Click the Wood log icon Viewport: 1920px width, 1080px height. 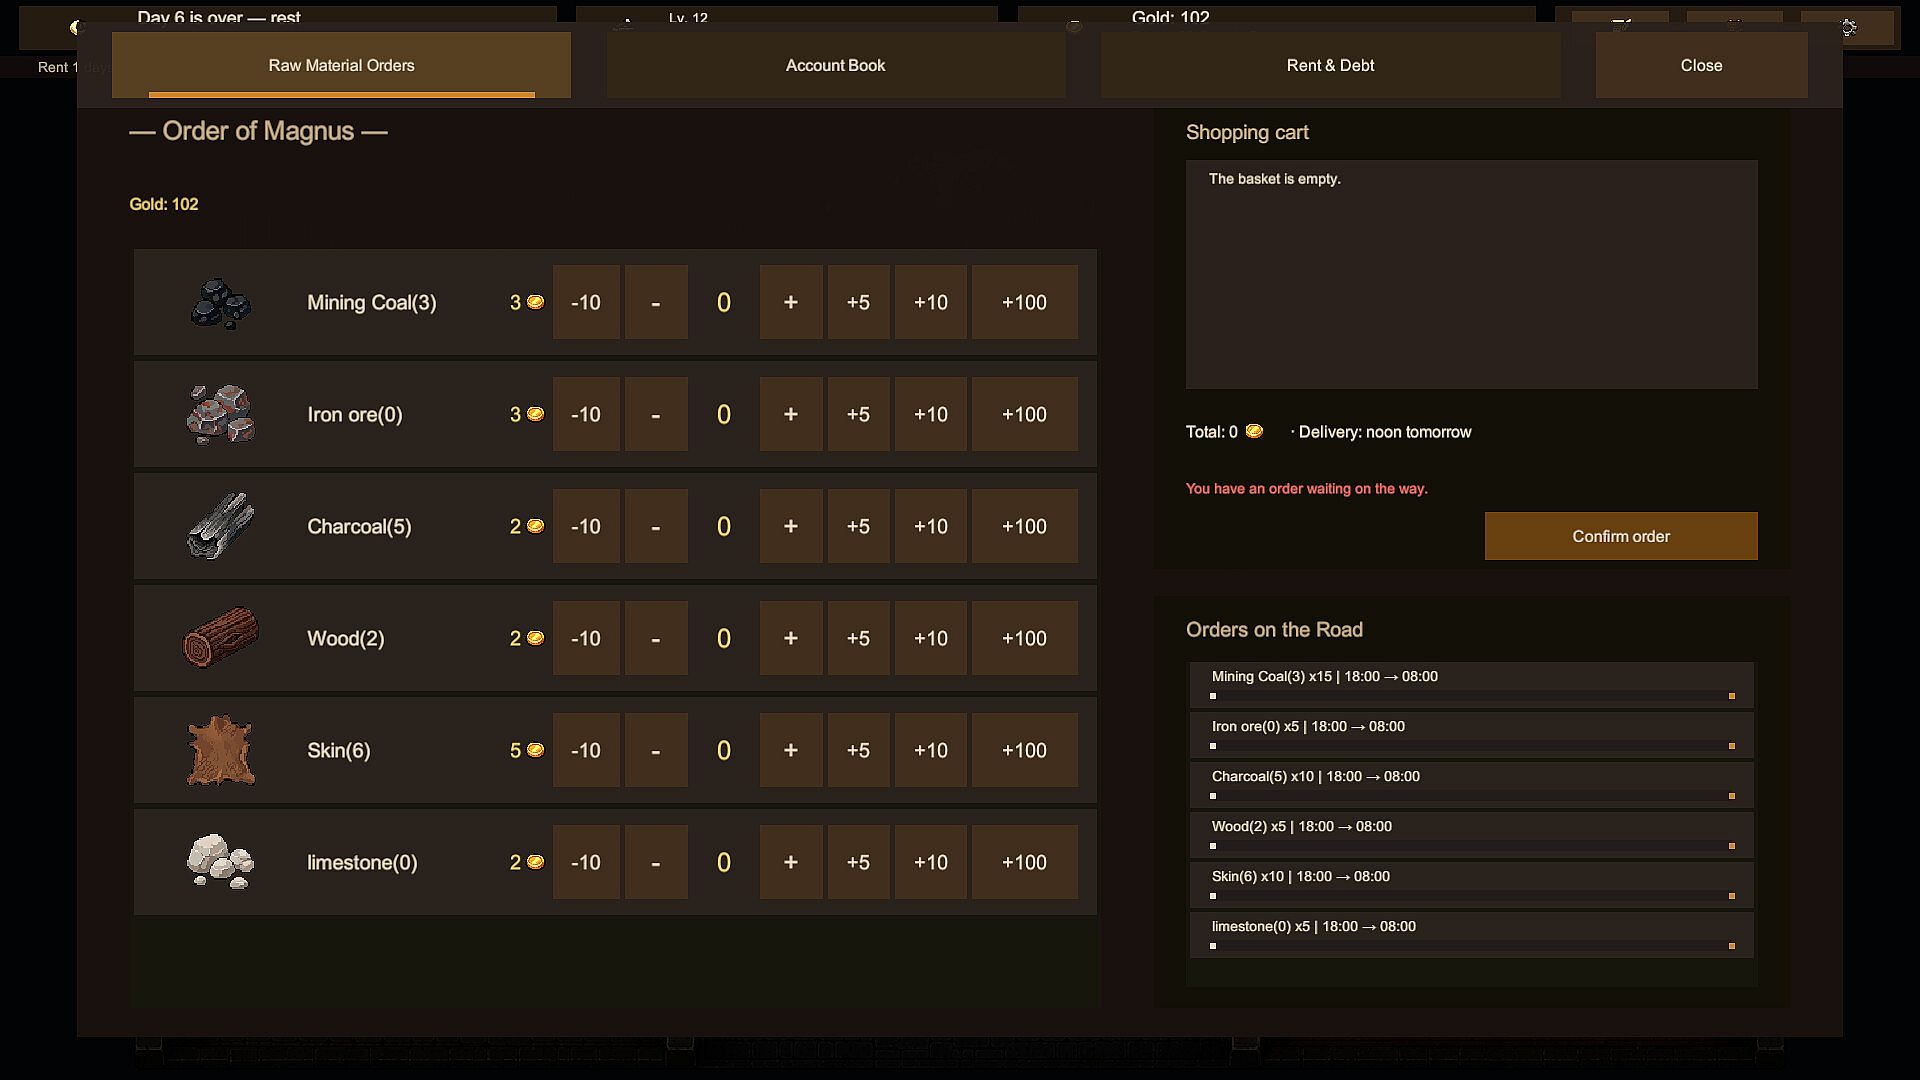(x=221, y=638)
